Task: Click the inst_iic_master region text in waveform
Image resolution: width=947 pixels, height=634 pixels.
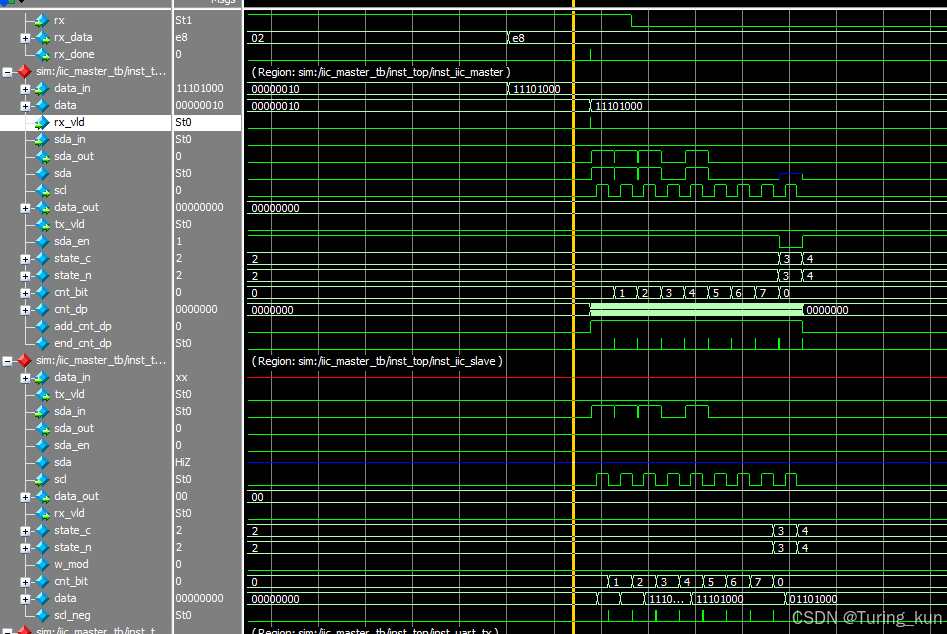Action: 381,72
